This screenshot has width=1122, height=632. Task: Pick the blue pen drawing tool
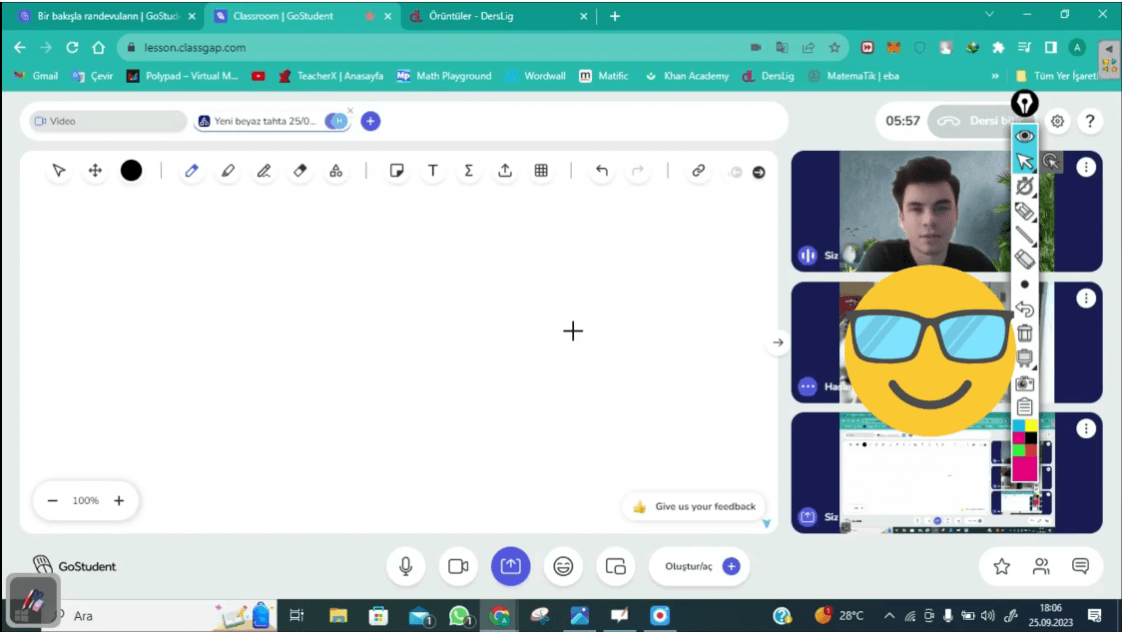tap(191, 170)
